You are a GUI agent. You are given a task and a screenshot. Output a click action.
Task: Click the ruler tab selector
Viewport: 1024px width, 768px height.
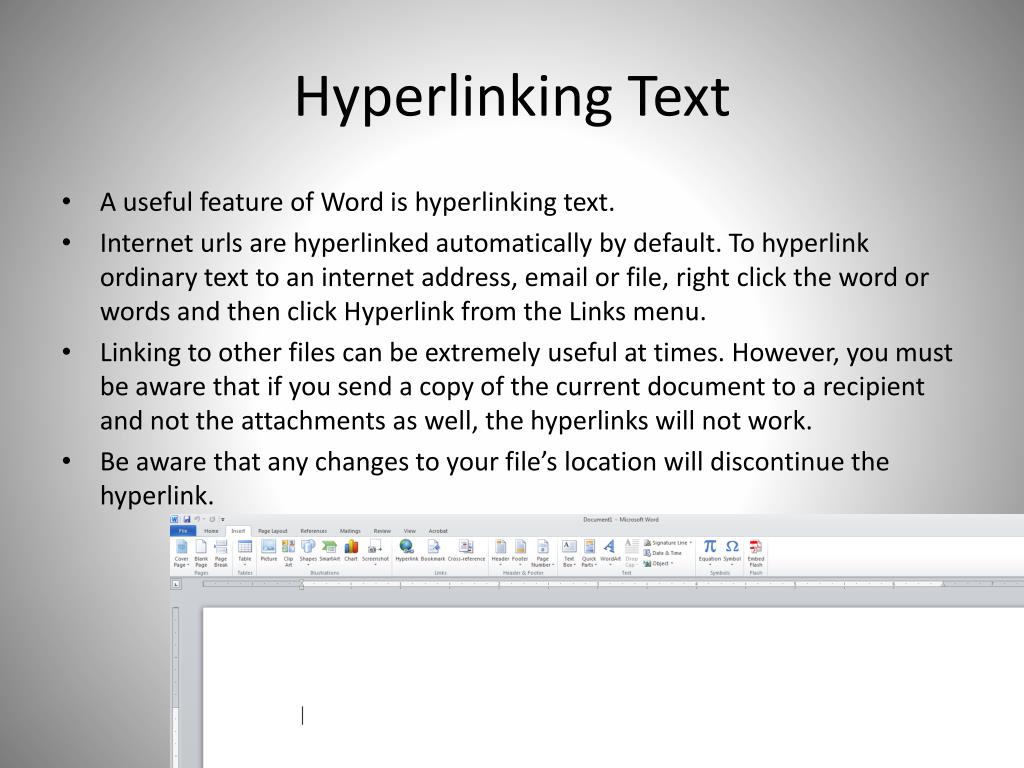click(176, 584)
